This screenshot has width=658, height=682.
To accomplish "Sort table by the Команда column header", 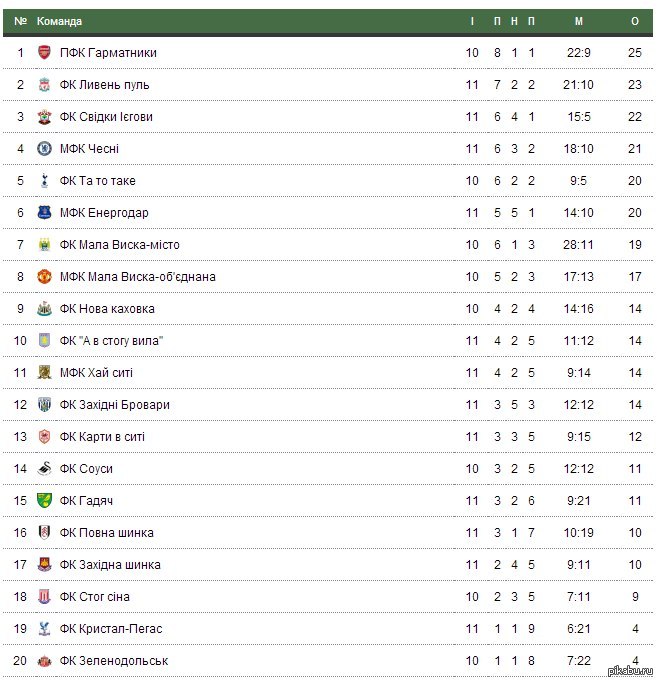I will (x=59, y=21).
